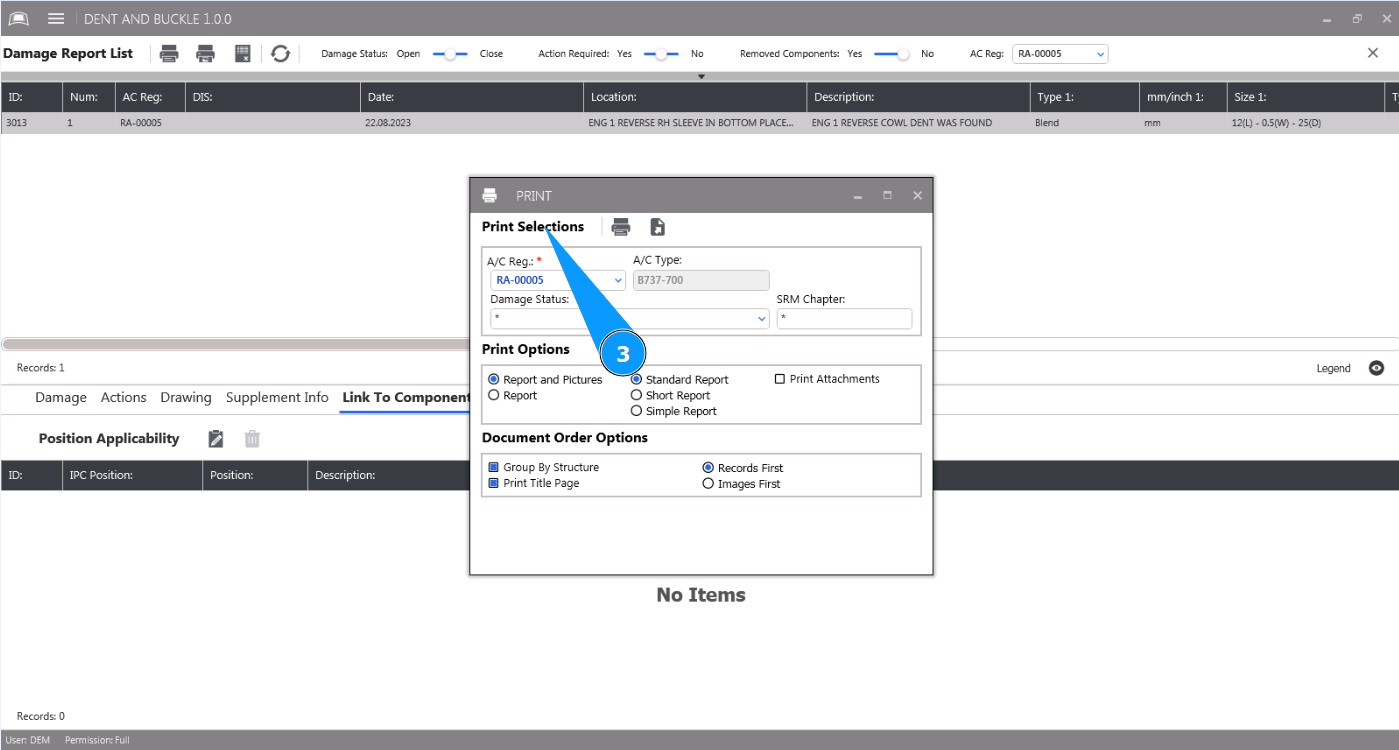1399x750 pixels.
Task: Click the Blend type cell
Action: tap(1084, 123)
